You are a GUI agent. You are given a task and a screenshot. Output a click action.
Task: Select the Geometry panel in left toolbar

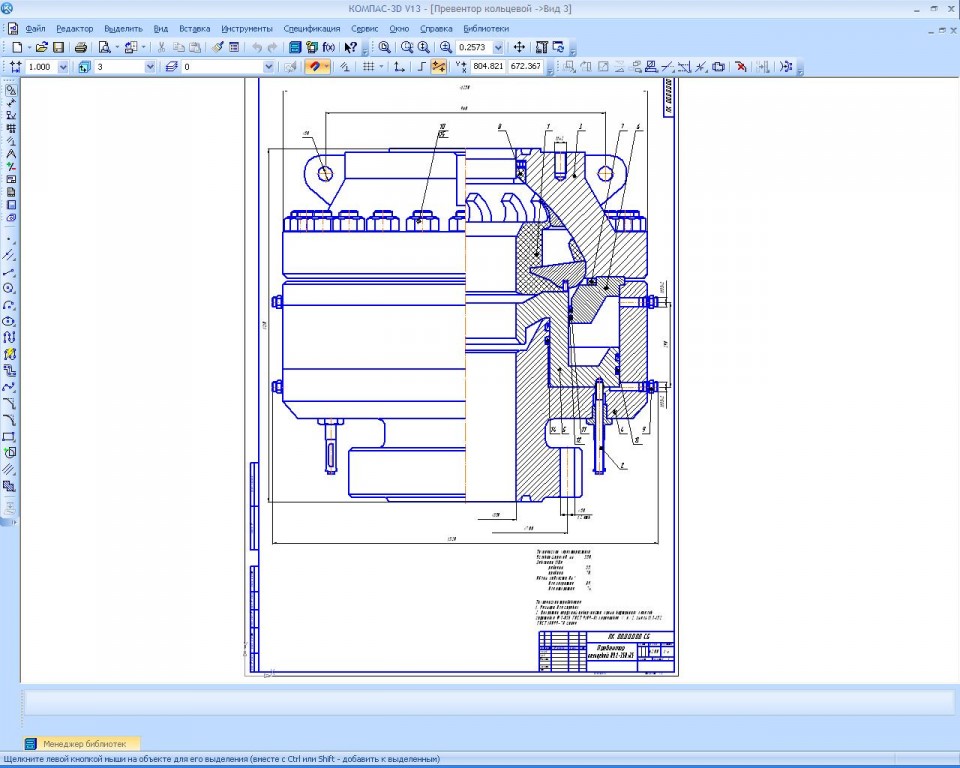pos(11,90)
